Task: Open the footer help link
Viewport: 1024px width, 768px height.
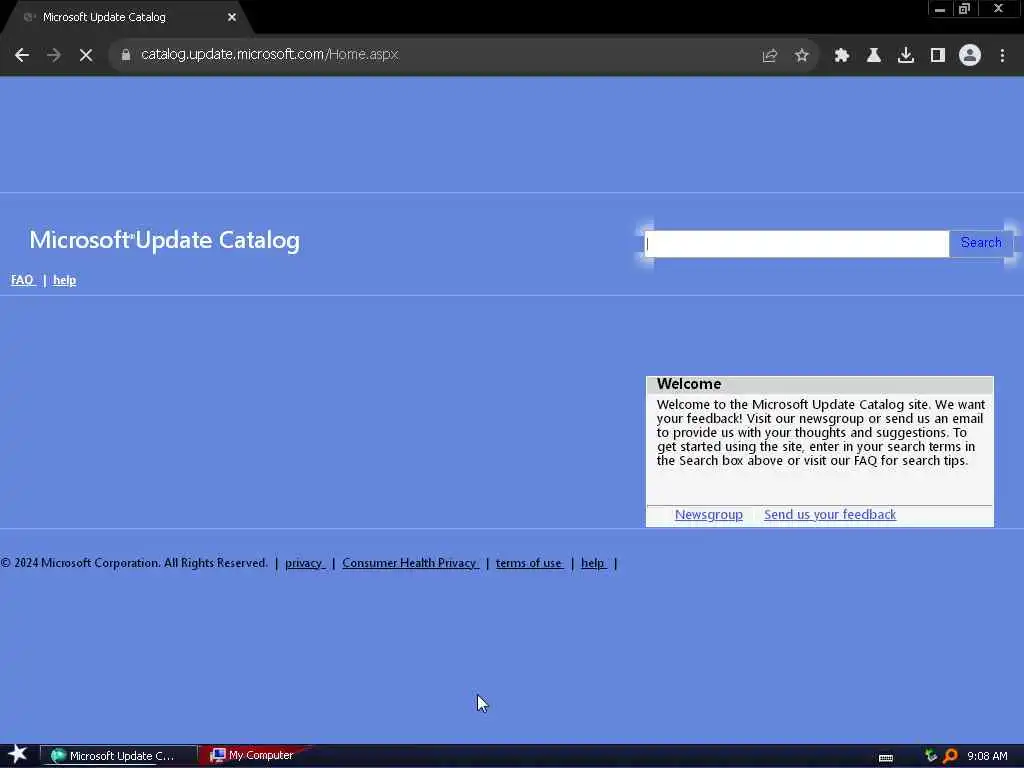Action: pyautogui.click(x=593, y=563)
